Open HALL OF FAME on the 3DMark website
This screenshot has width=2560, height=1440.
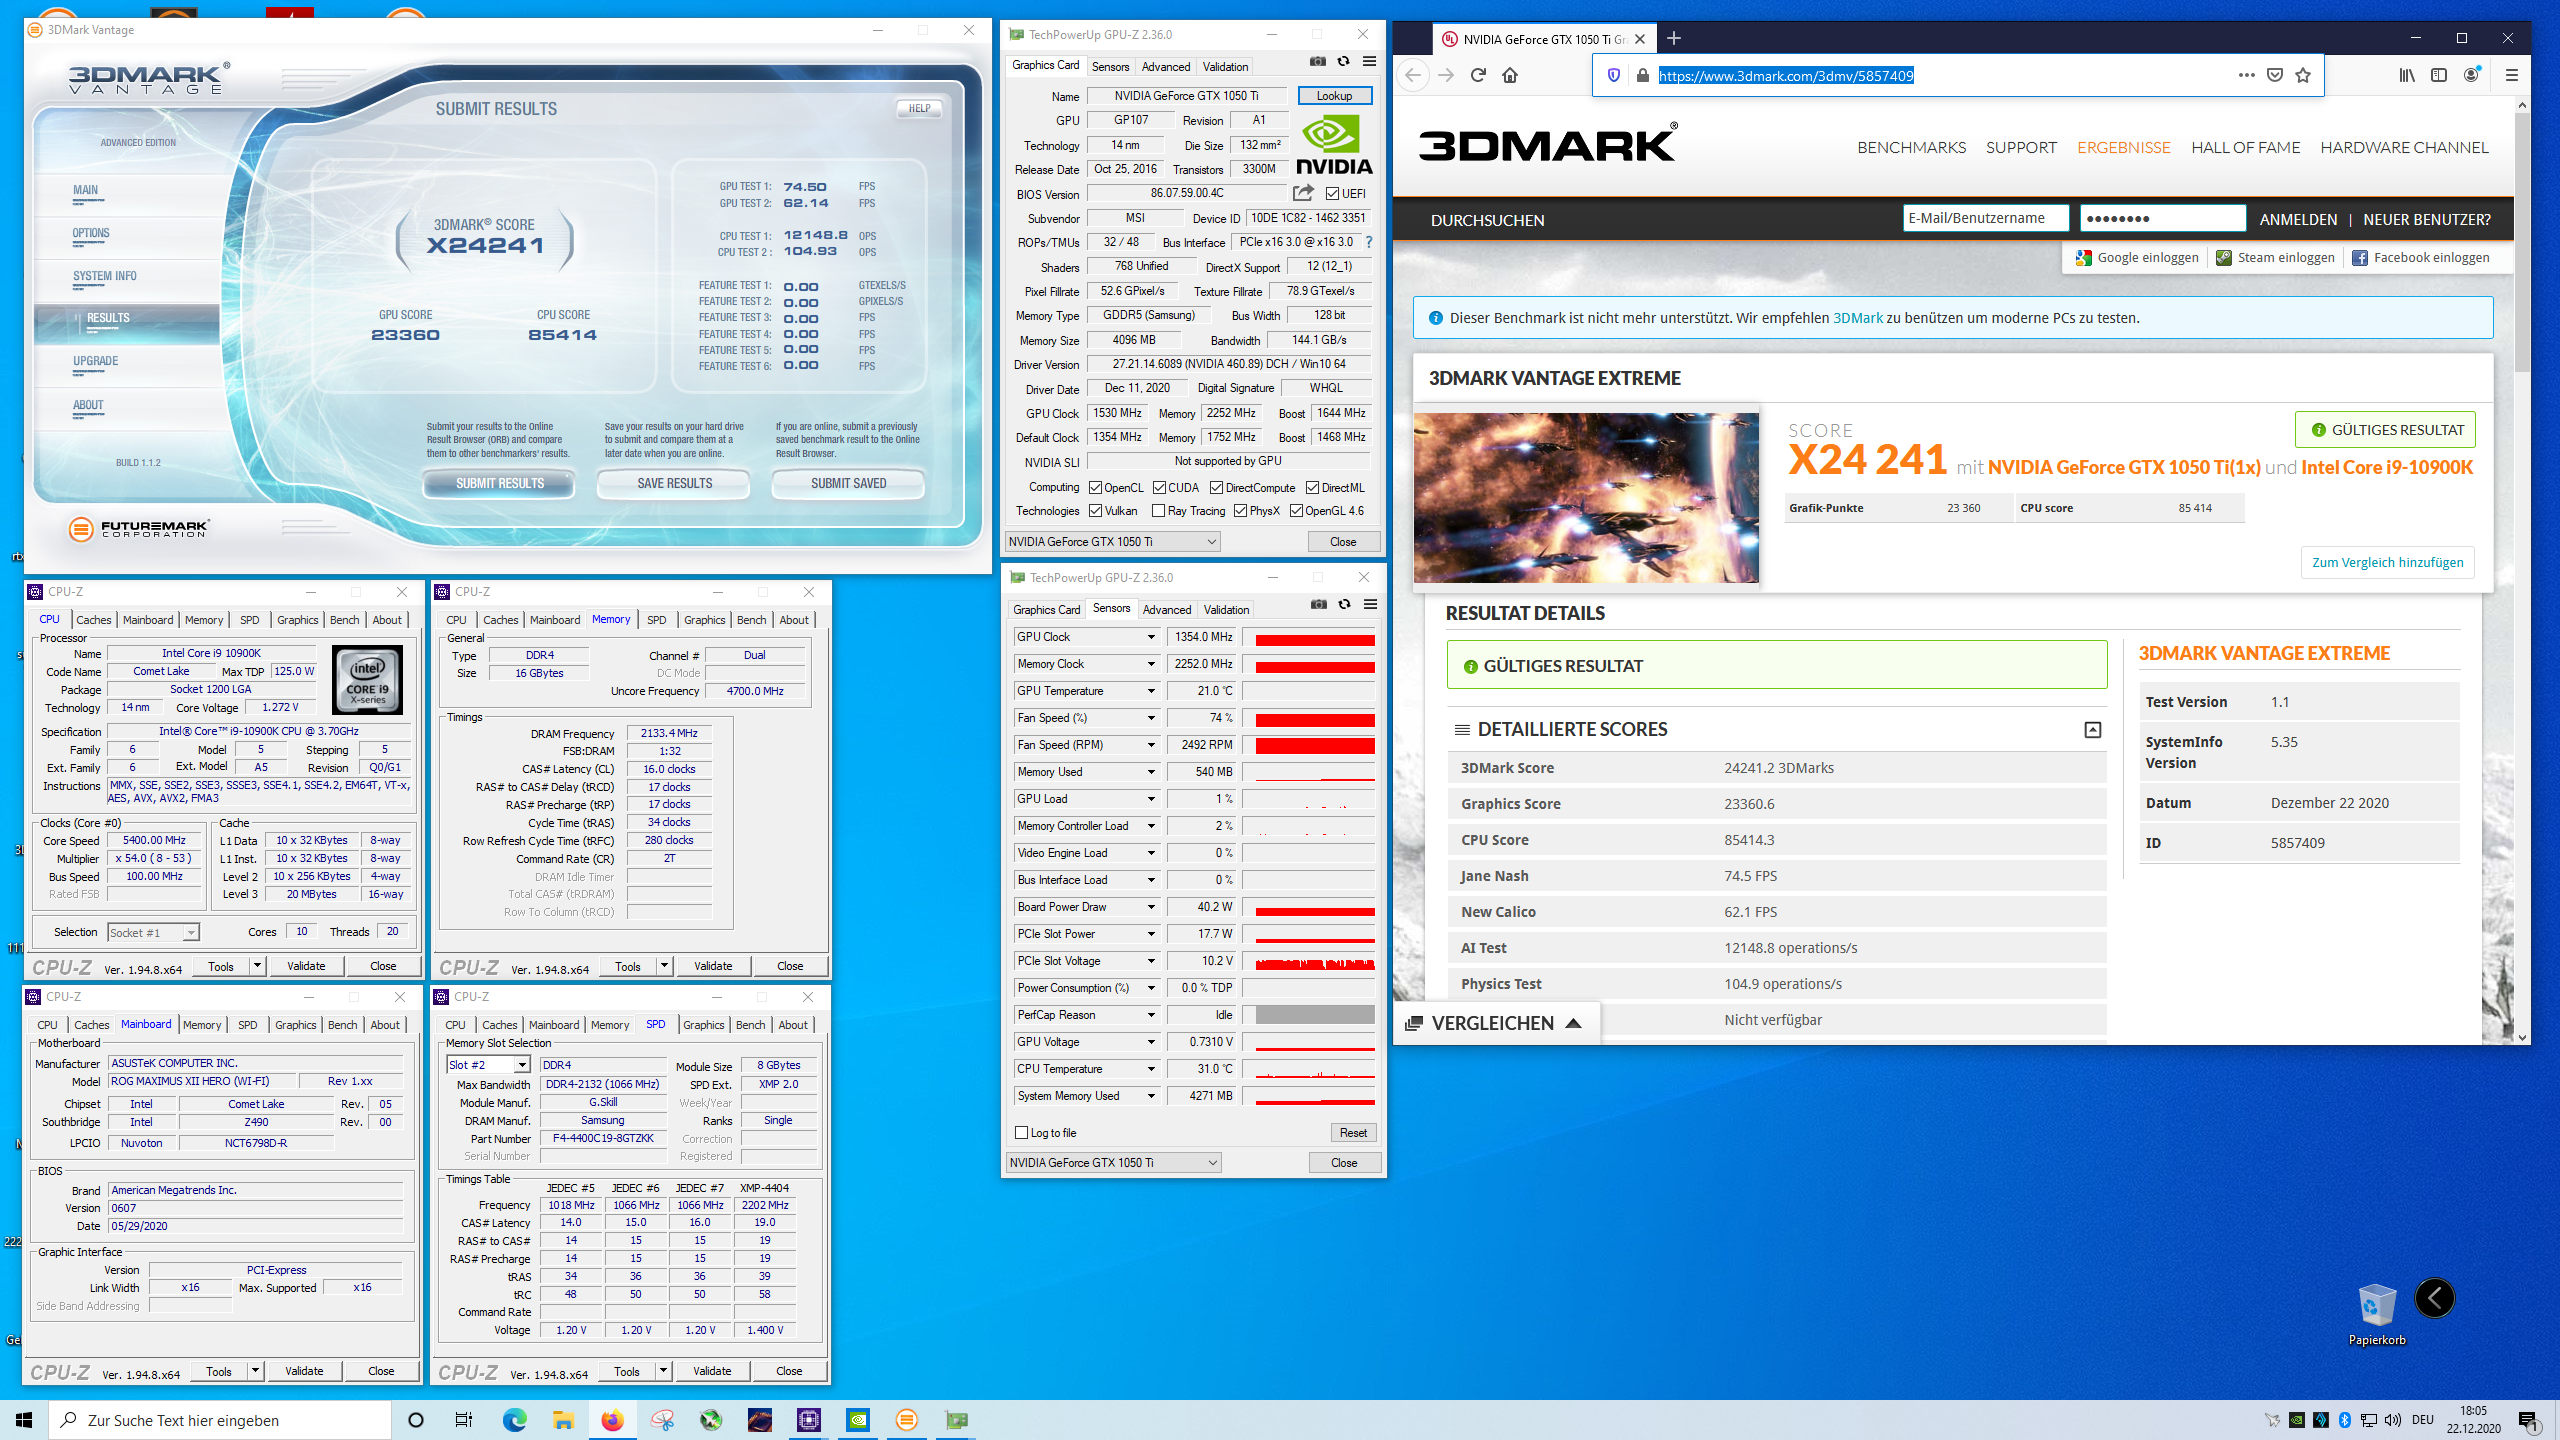pos(2246,147)
